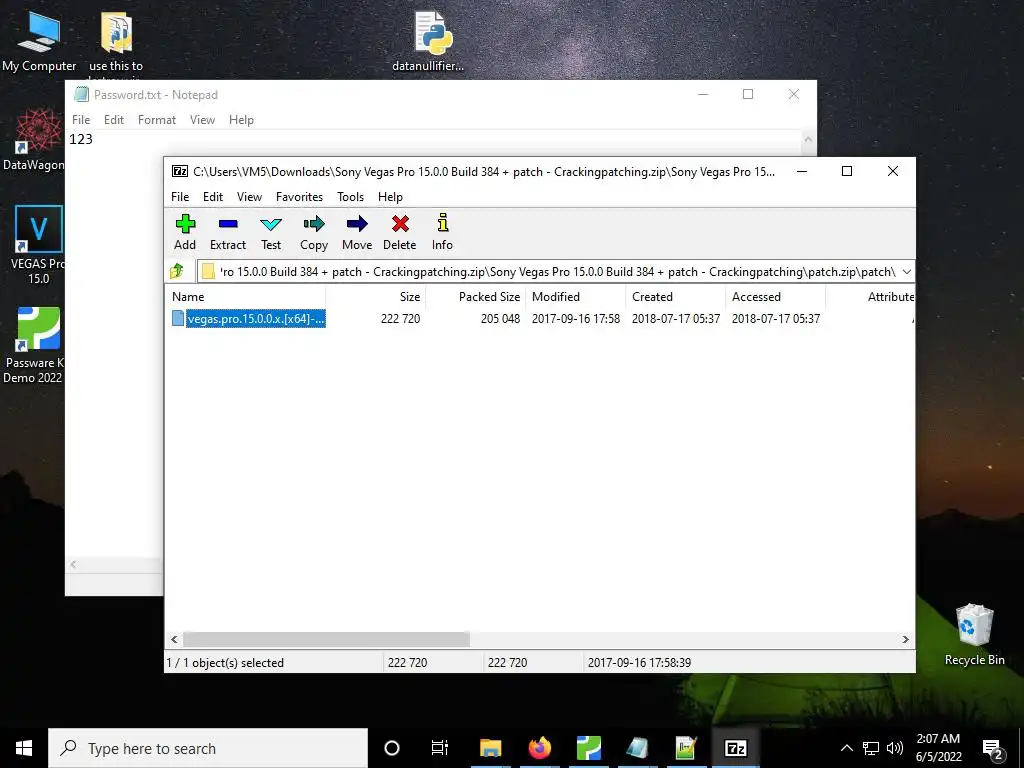This screenshot has width=1024, height=768.
Task: Select the VEGAS Pro 15.0 desktop shortcut
Action: [x=38, y=245]
